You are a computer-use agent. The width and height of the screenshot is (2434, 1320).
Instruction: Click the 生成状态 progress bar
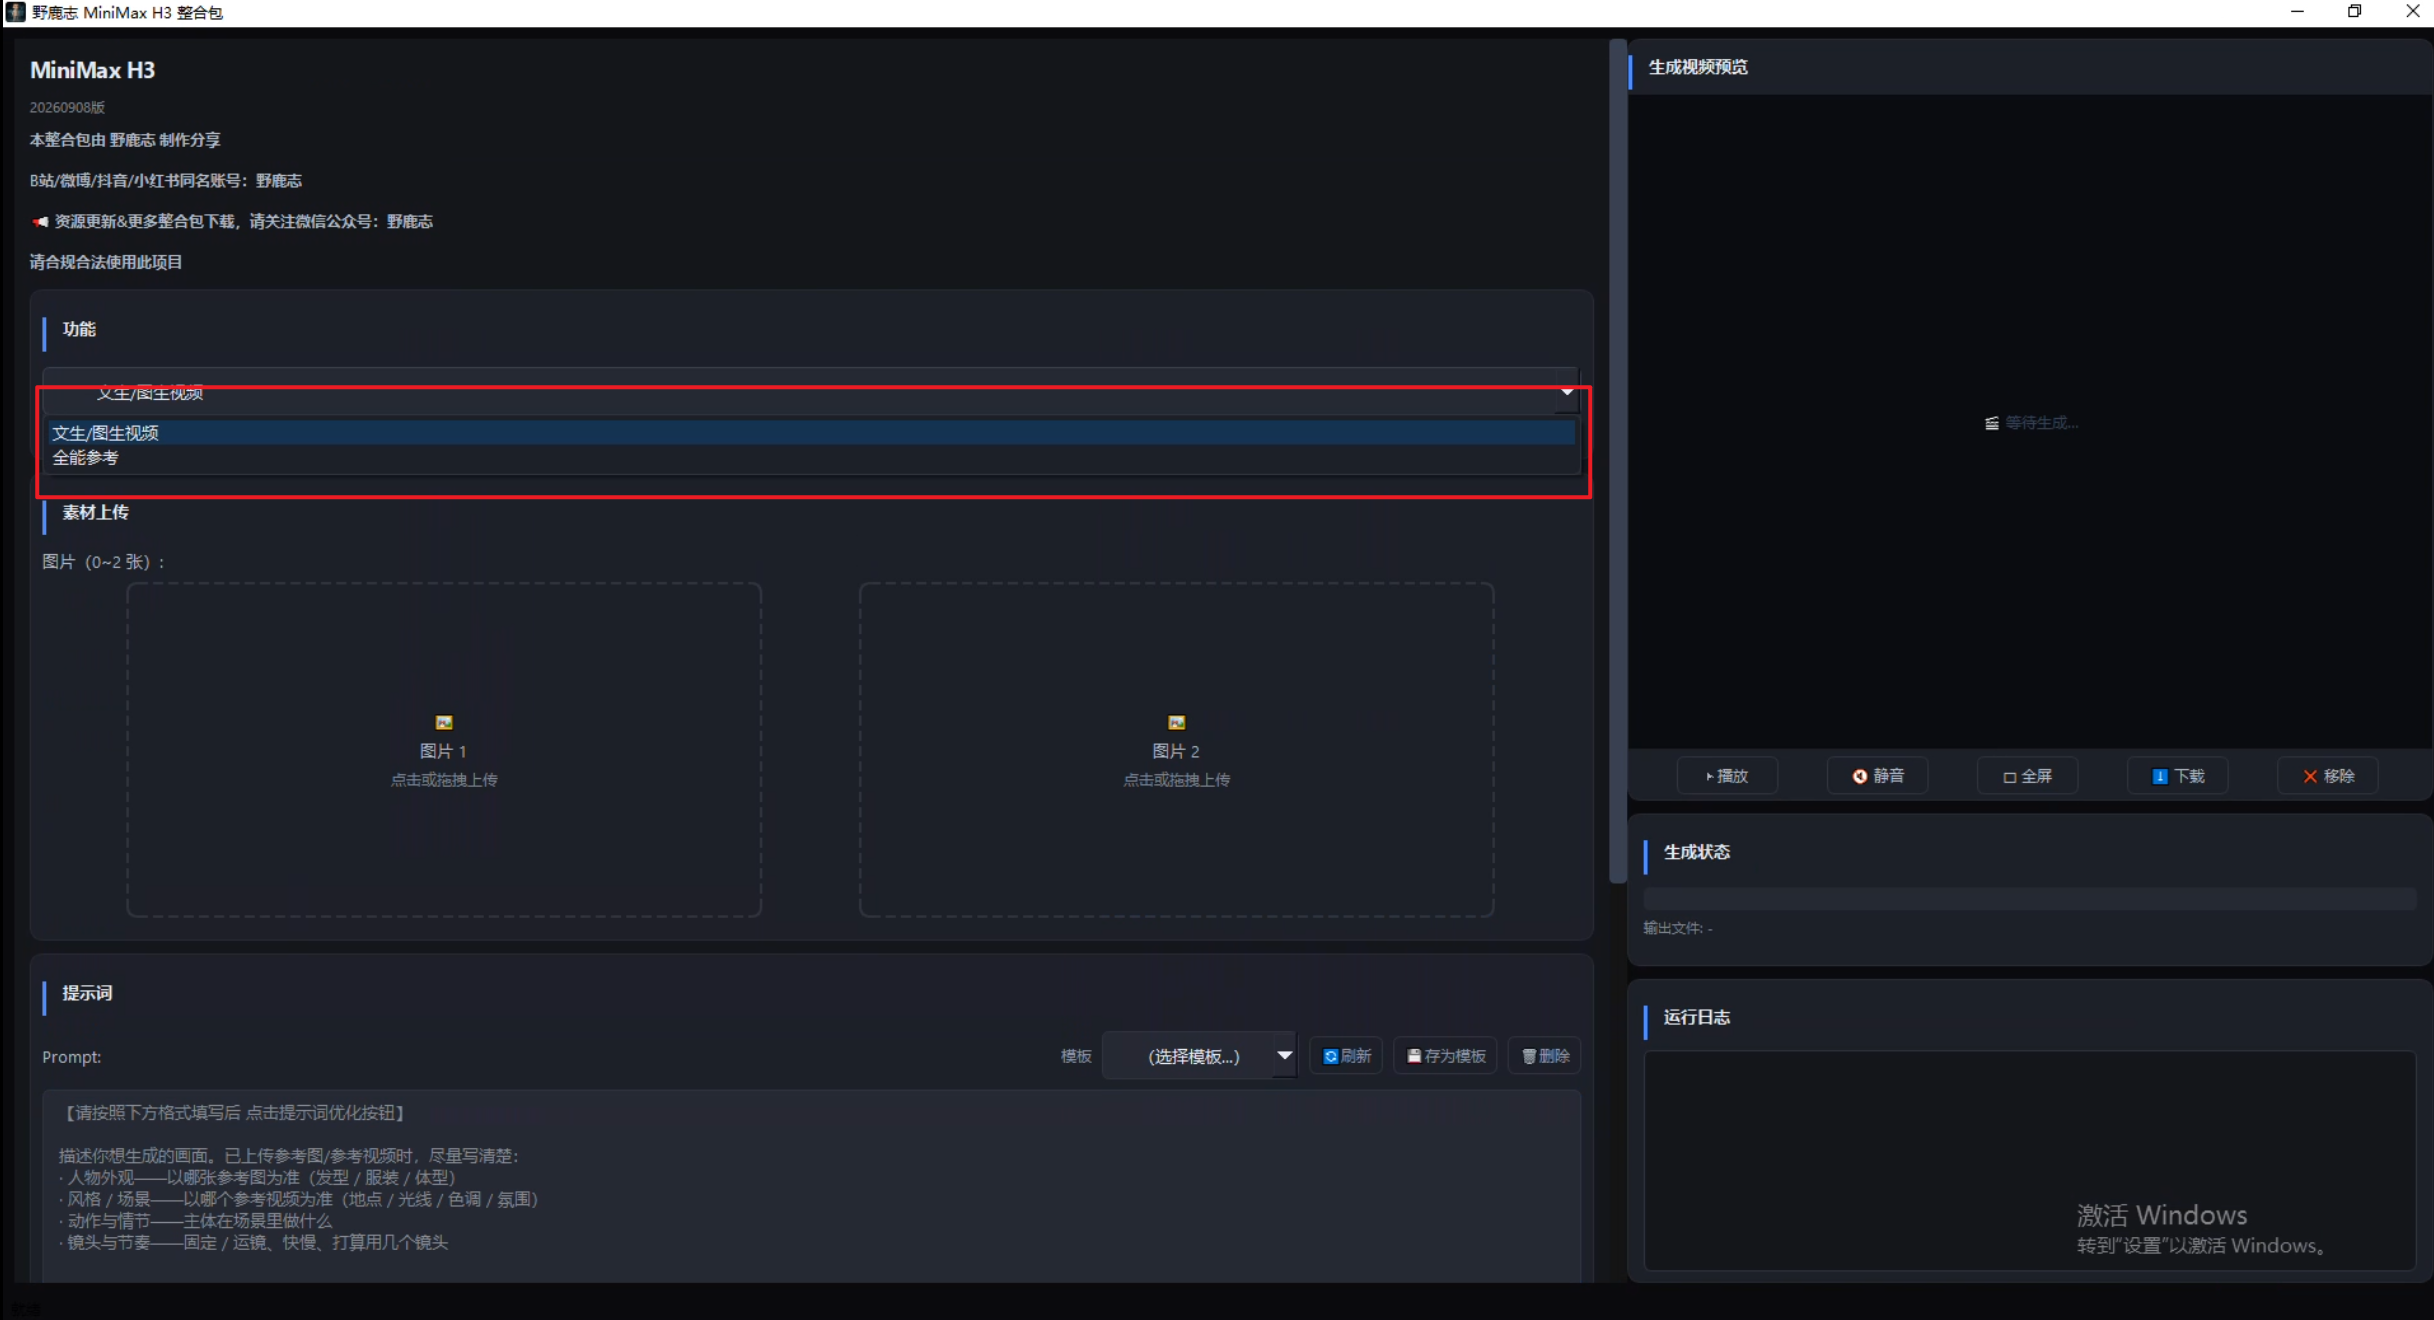tap(2030, 898)
